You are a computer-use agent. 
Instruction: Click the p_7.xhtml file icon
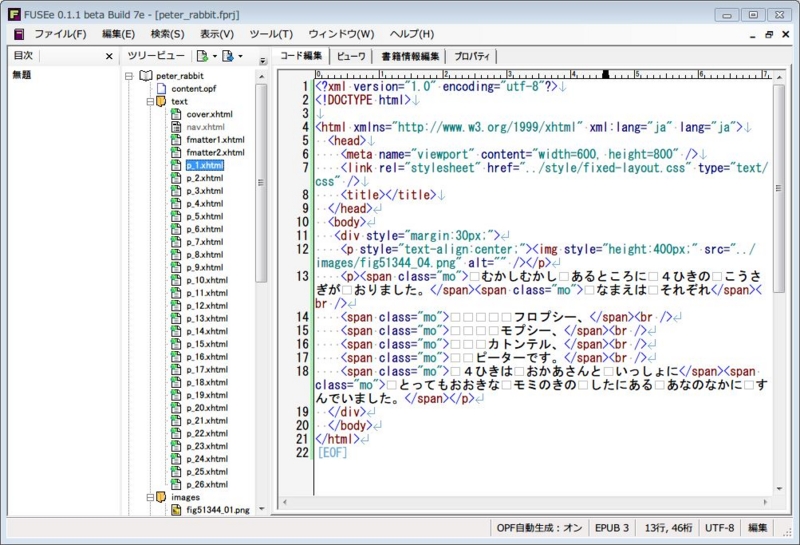coord(176,242)
